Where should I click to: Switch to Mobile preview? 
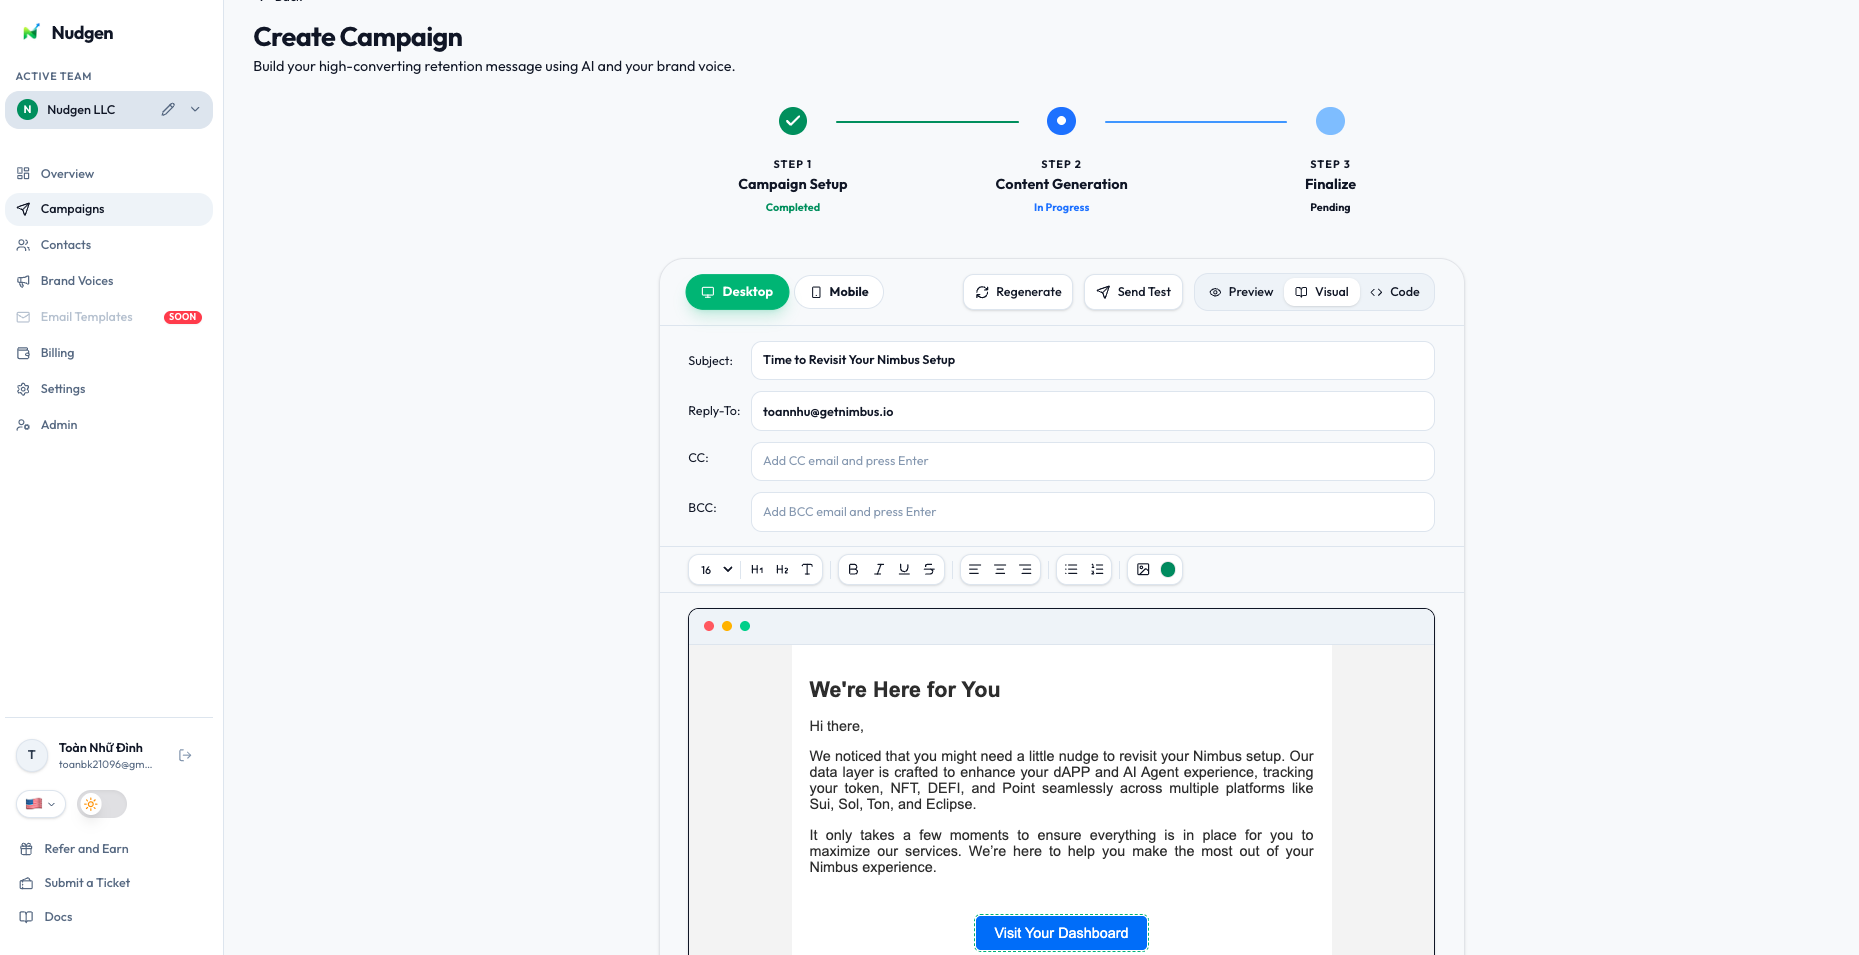click(x=839, y=292)
